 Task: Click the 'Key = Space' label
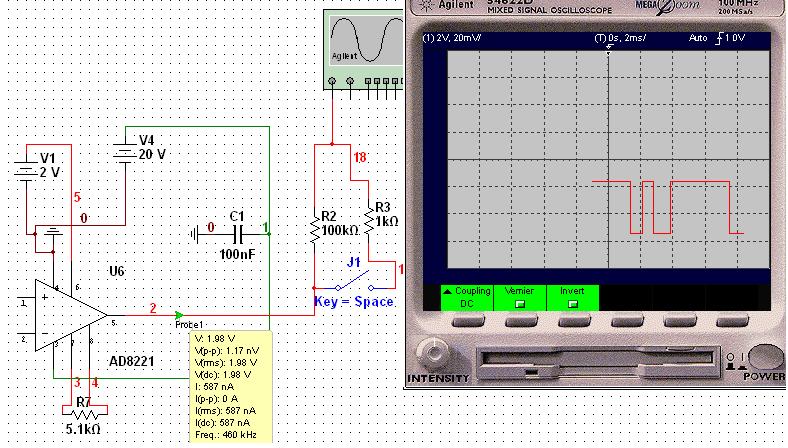click(x=353, y=302)
